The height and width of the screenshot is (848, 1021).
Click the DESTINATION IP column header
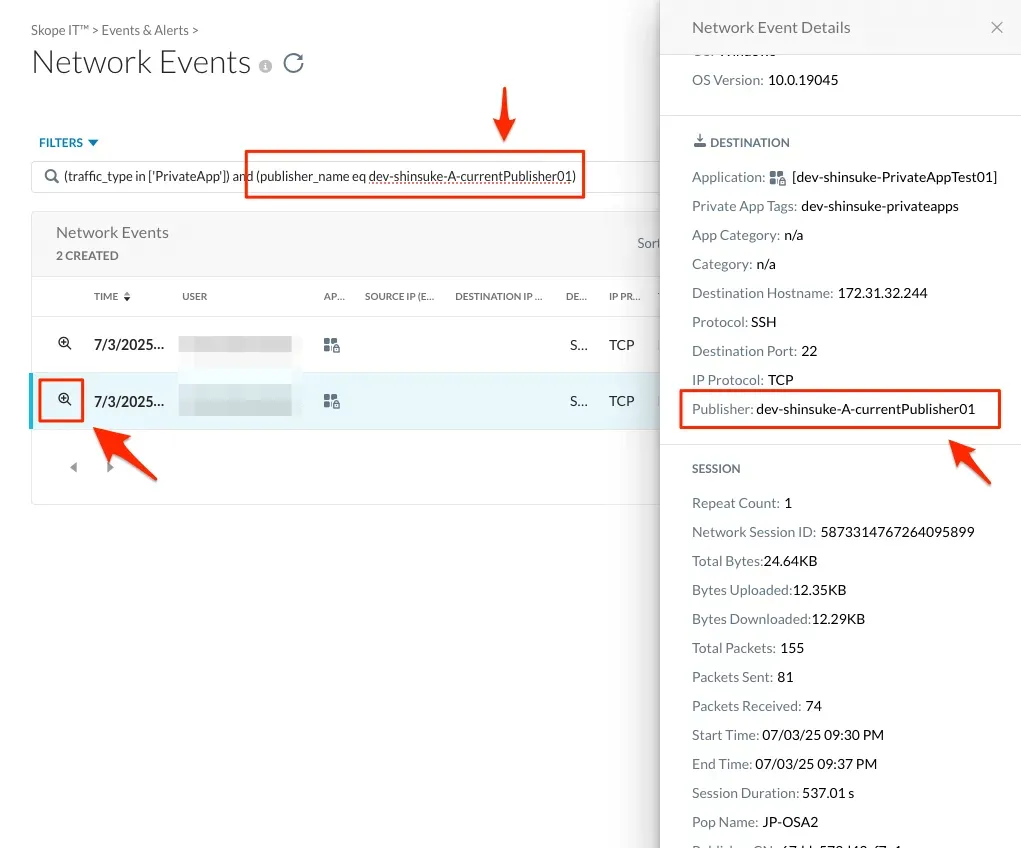tap(498, 297)
